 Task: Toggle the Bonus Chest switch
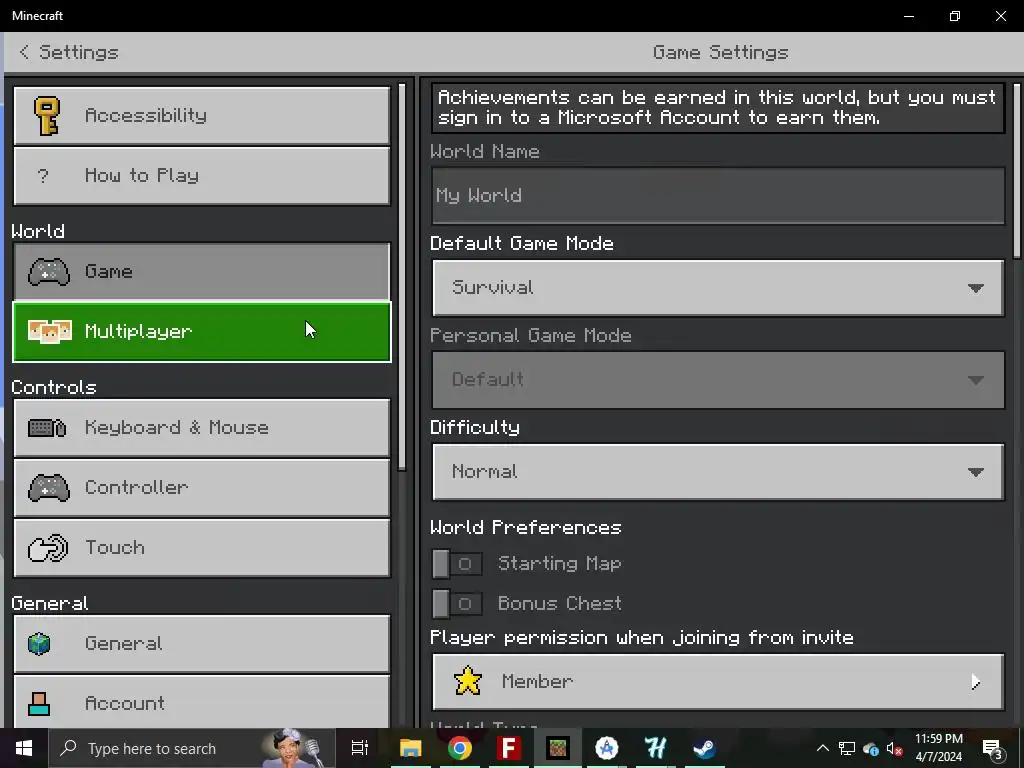[x=457, y=603]
